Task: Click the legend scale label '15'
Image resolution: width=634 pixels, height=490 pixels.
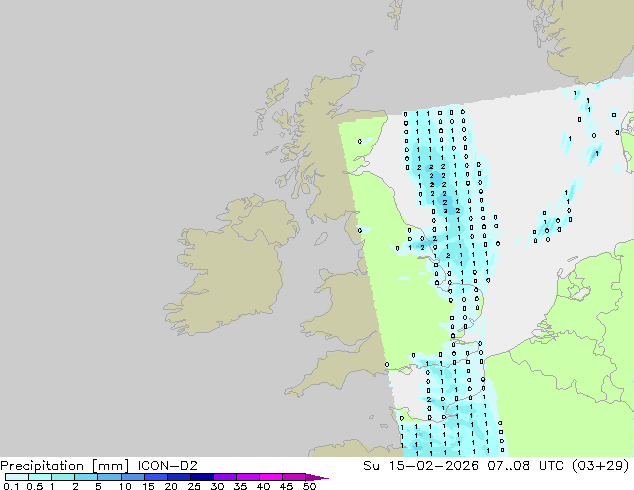Action: point(148,486)
